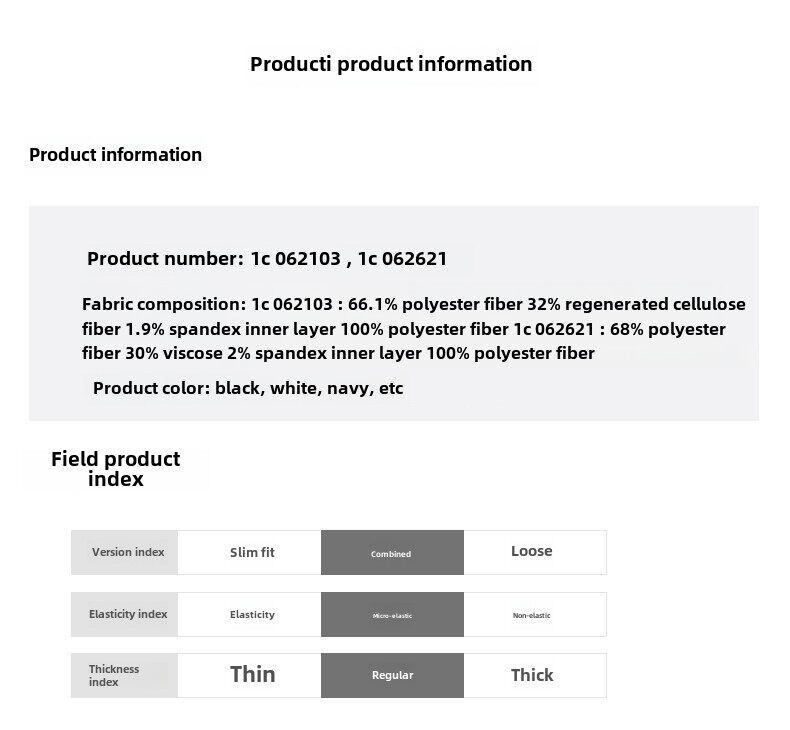This screenshot has width=790, height=730.
Task: Pick the "Elasticity" option cell
Action: tap(252, 615)
